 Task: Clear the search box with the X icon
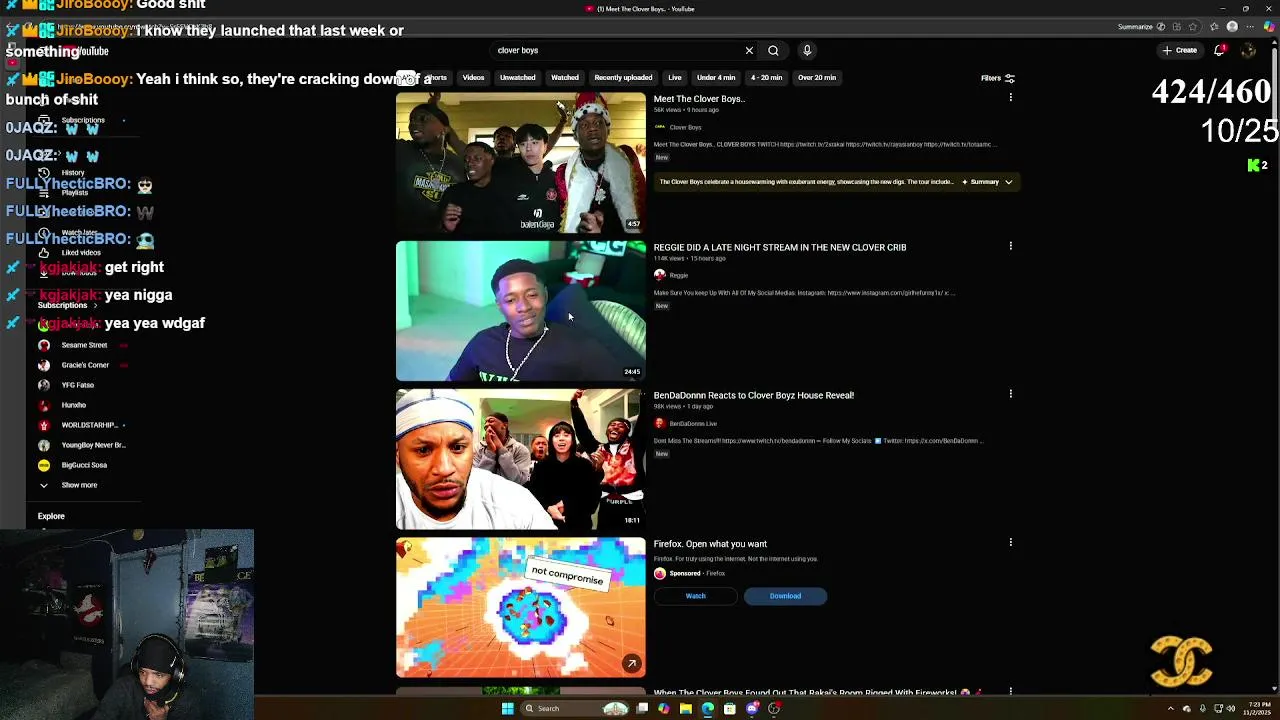[749, 50]
